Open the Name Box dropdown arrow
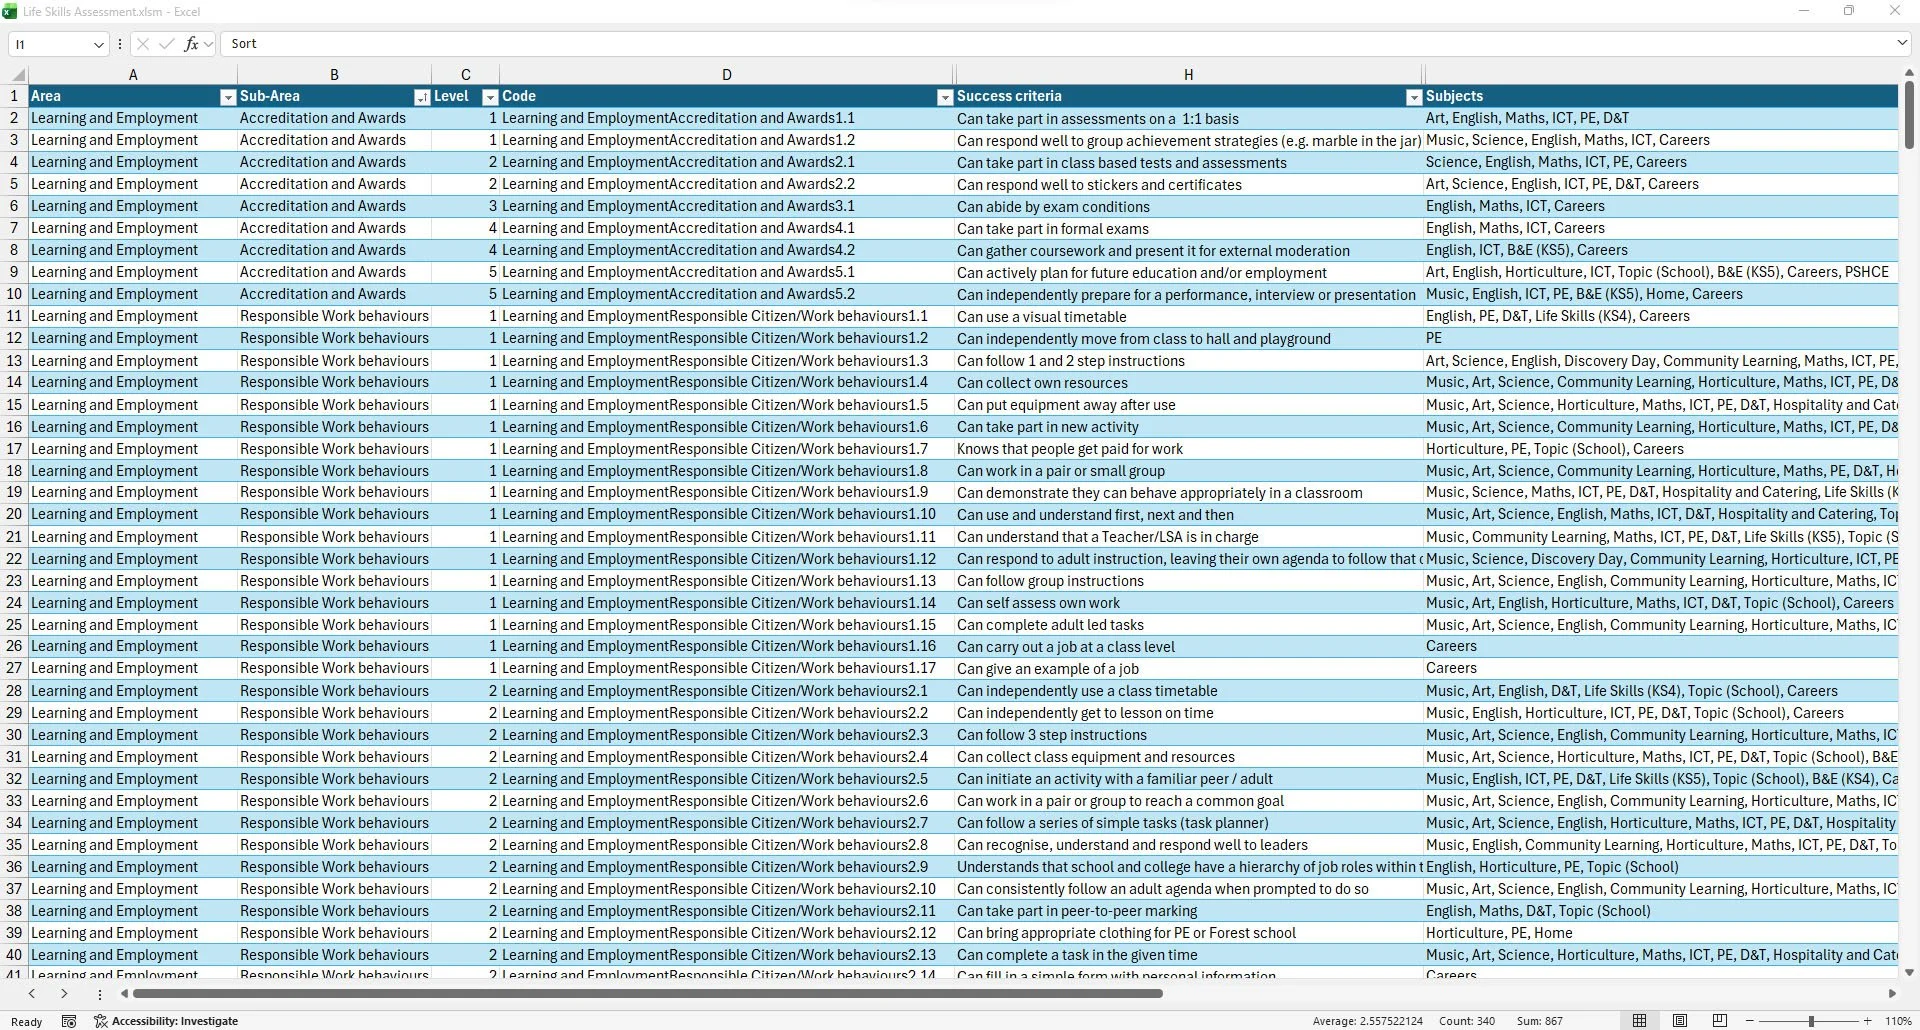Screen dimensions: 1920x1030 (98, 44)
